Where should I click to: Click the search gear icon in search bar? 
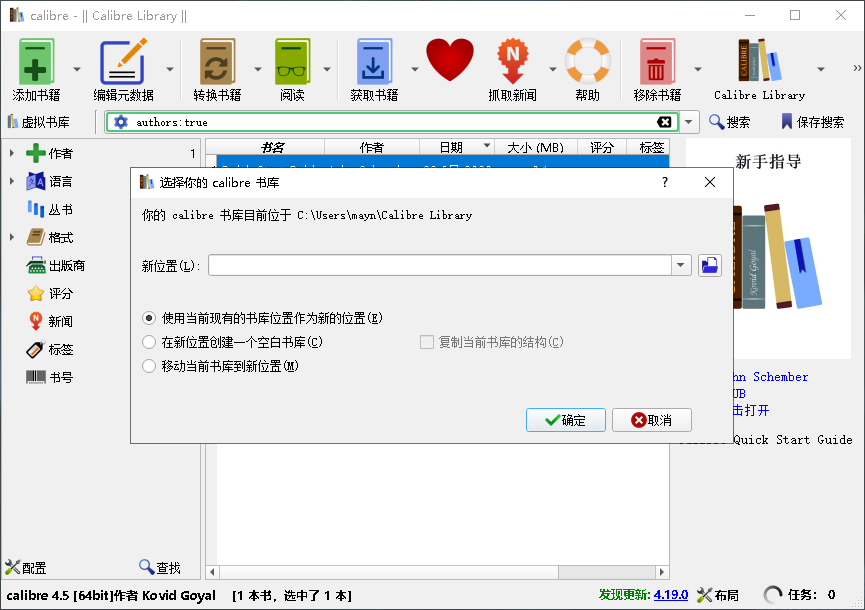point(120,122)
